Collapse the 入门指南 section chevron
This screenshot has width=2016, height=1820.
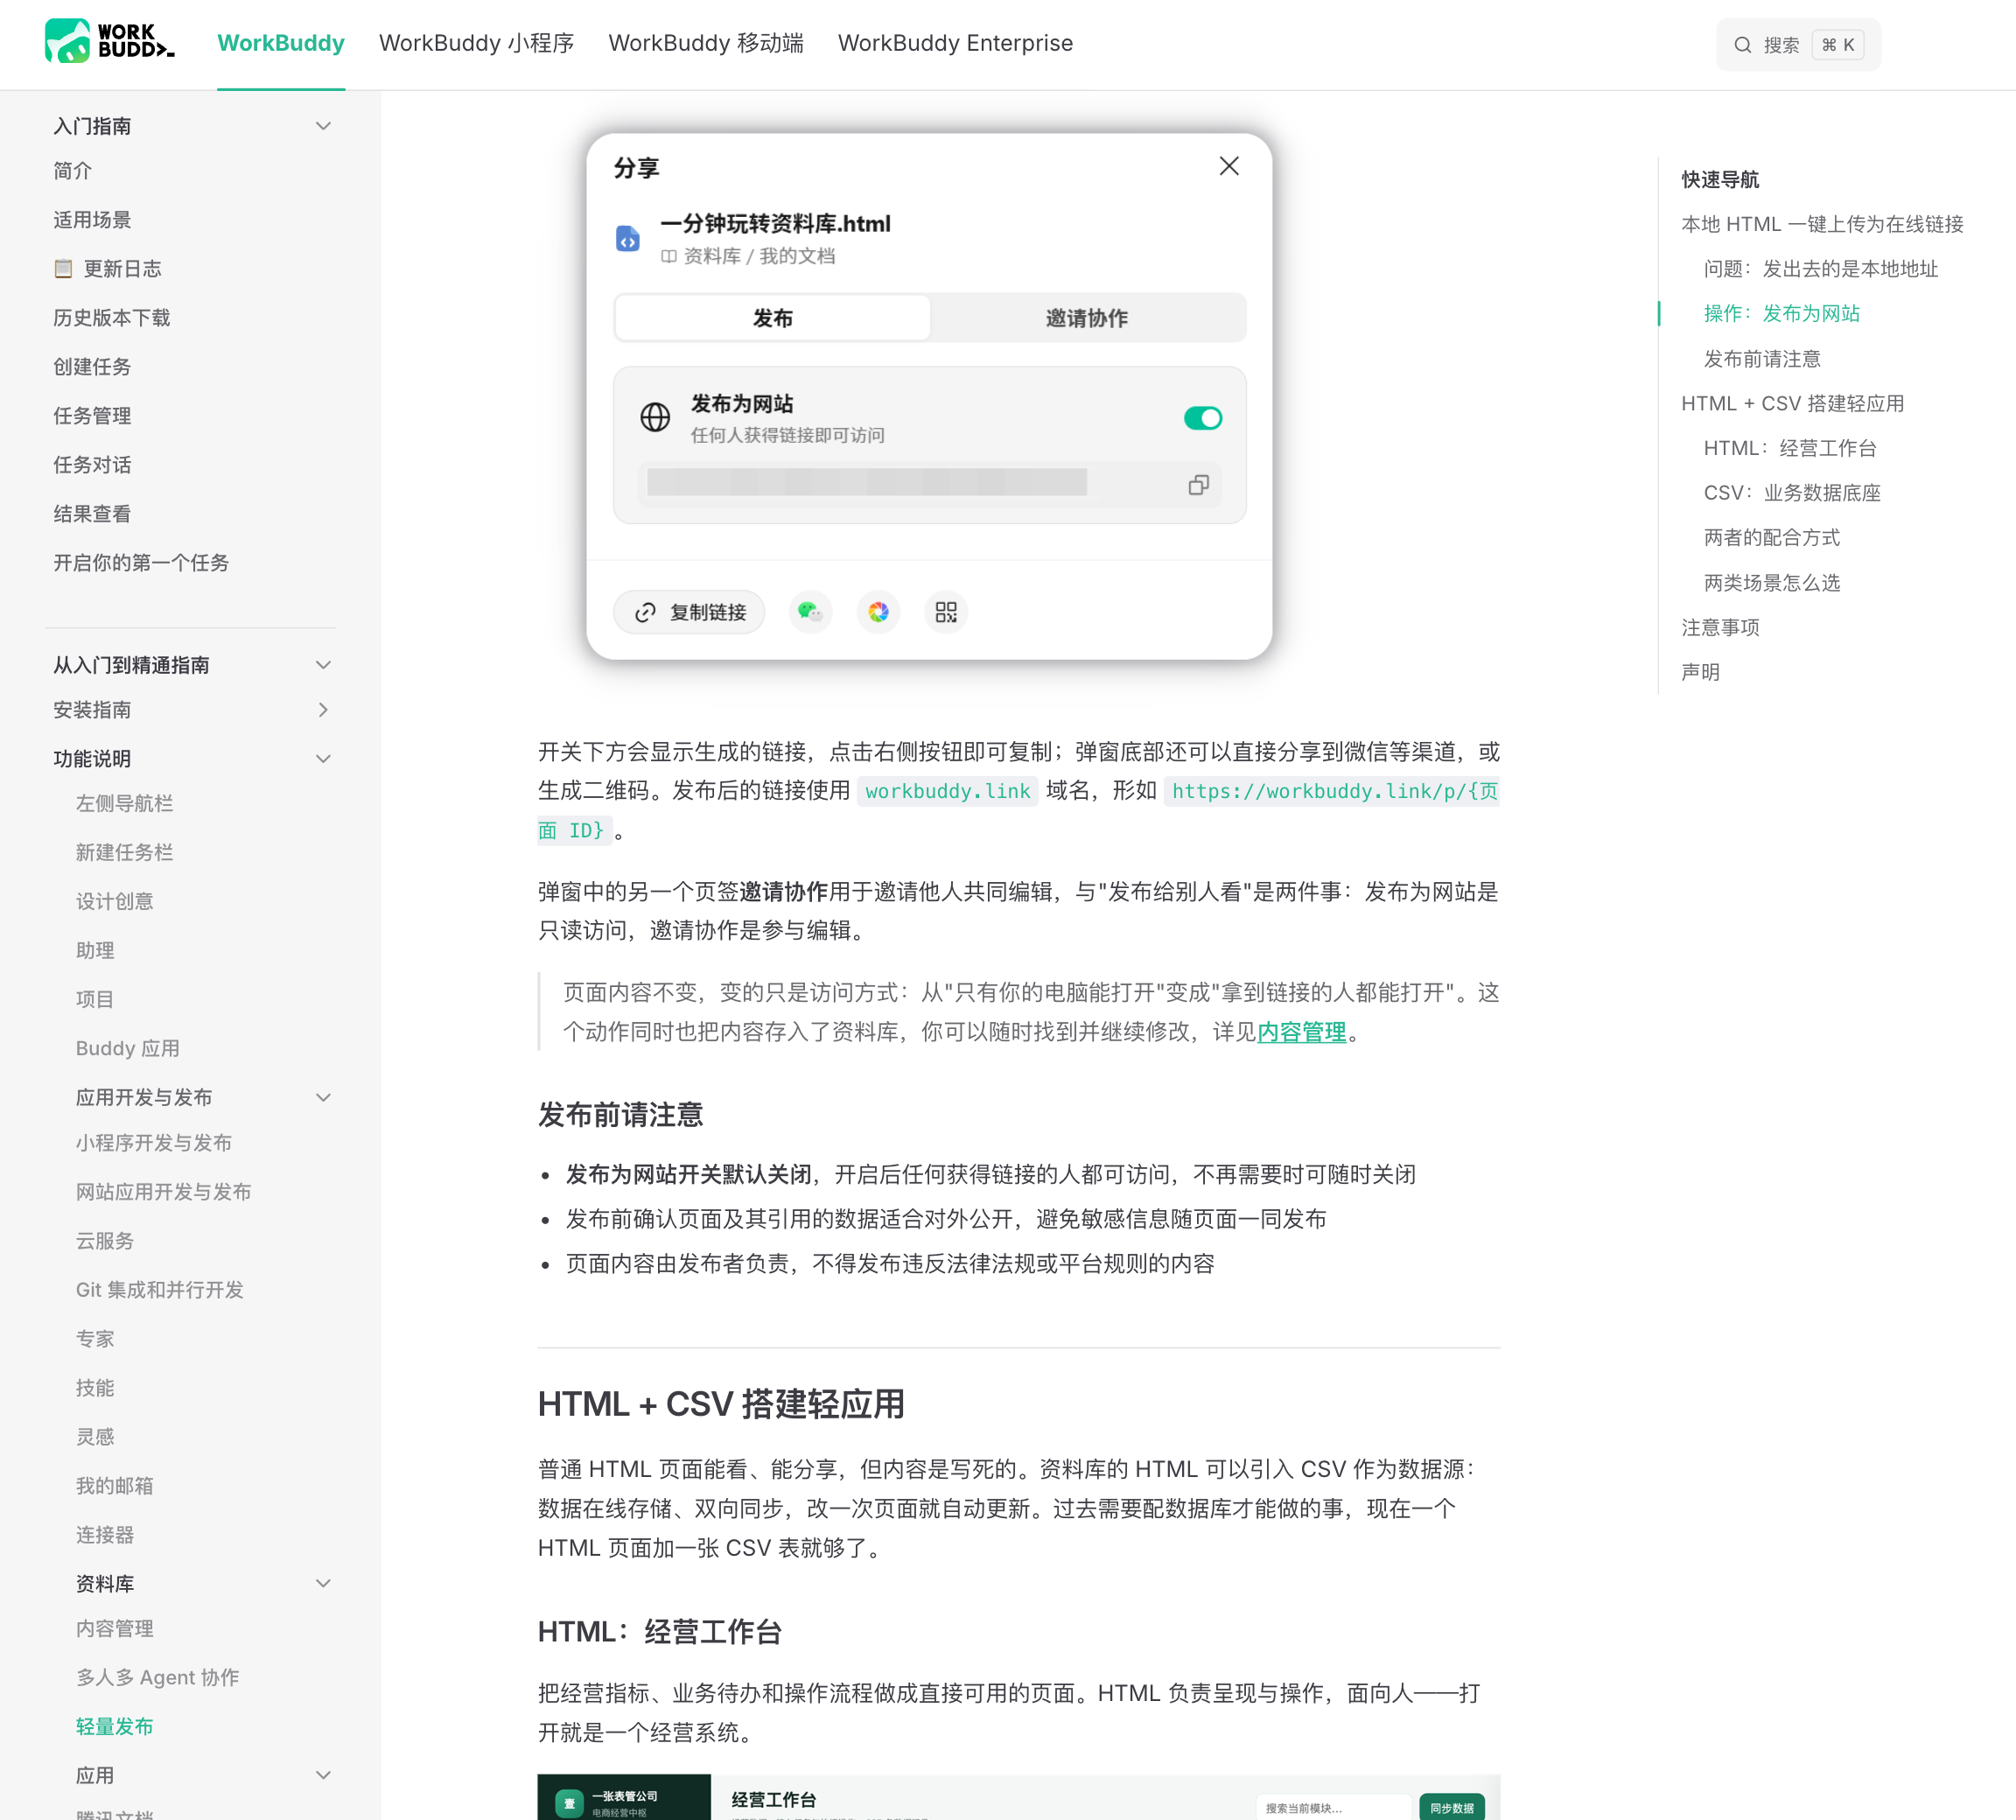pos(323,126)
